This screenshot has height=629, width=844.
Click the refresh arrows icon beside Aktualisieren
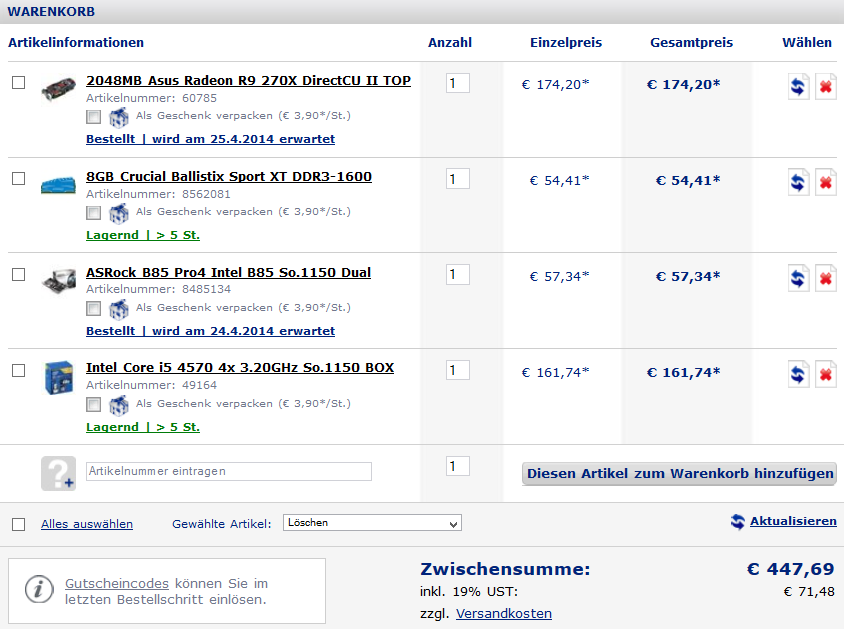(x=738, y=521)
